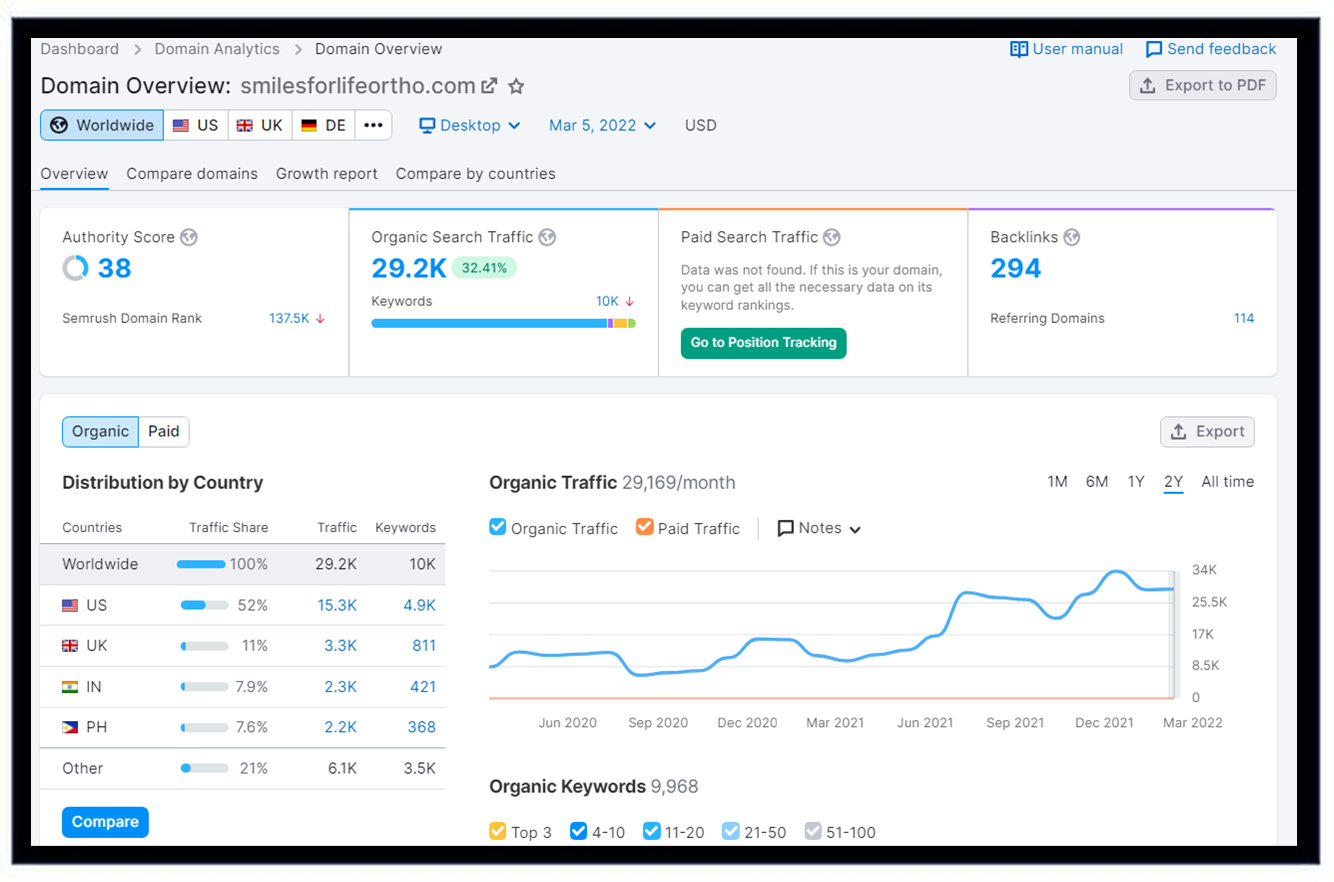
Task: Set chart range to 1M
Action: click(1057, 482)
